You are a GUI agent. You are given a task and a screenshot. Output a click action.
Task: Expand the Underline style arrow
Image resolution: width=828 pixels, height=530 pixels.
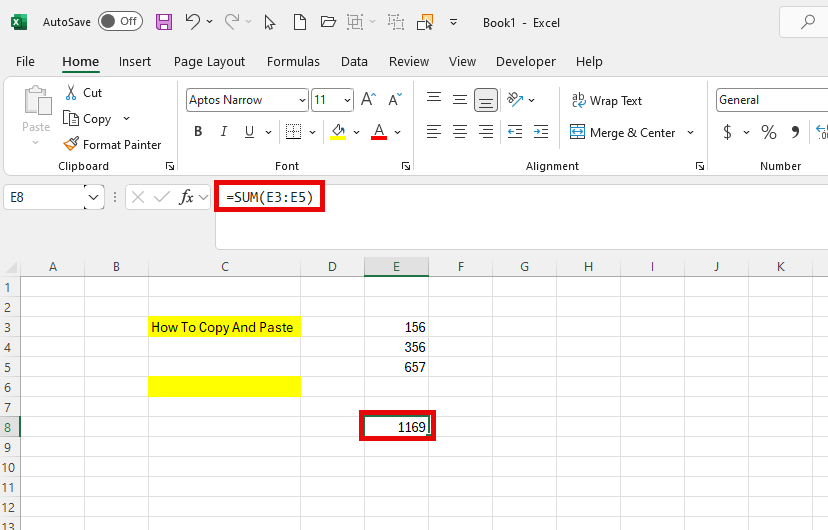pyautogui.click(x=268, y=132)
